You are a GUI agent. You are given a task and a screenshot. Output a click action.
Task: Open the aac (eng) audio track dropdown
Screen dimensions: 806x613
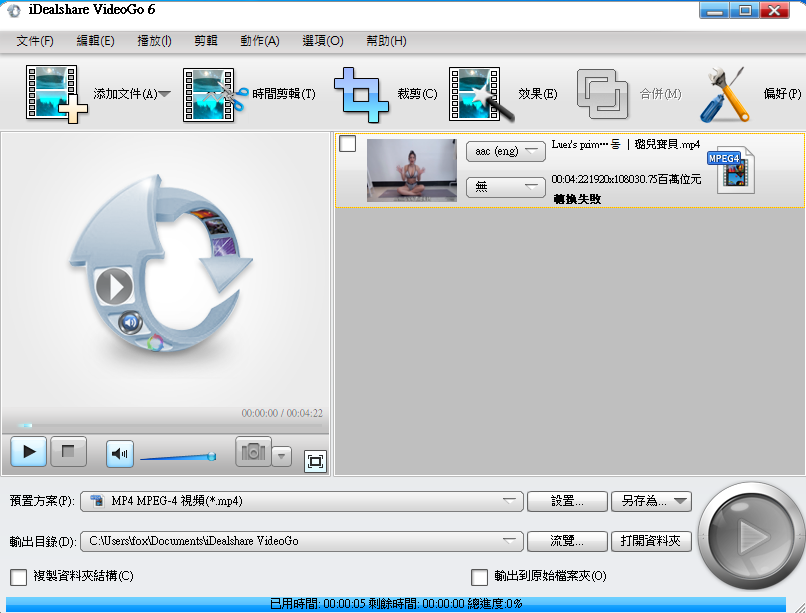pyautogui.click(x=505, y=151)
